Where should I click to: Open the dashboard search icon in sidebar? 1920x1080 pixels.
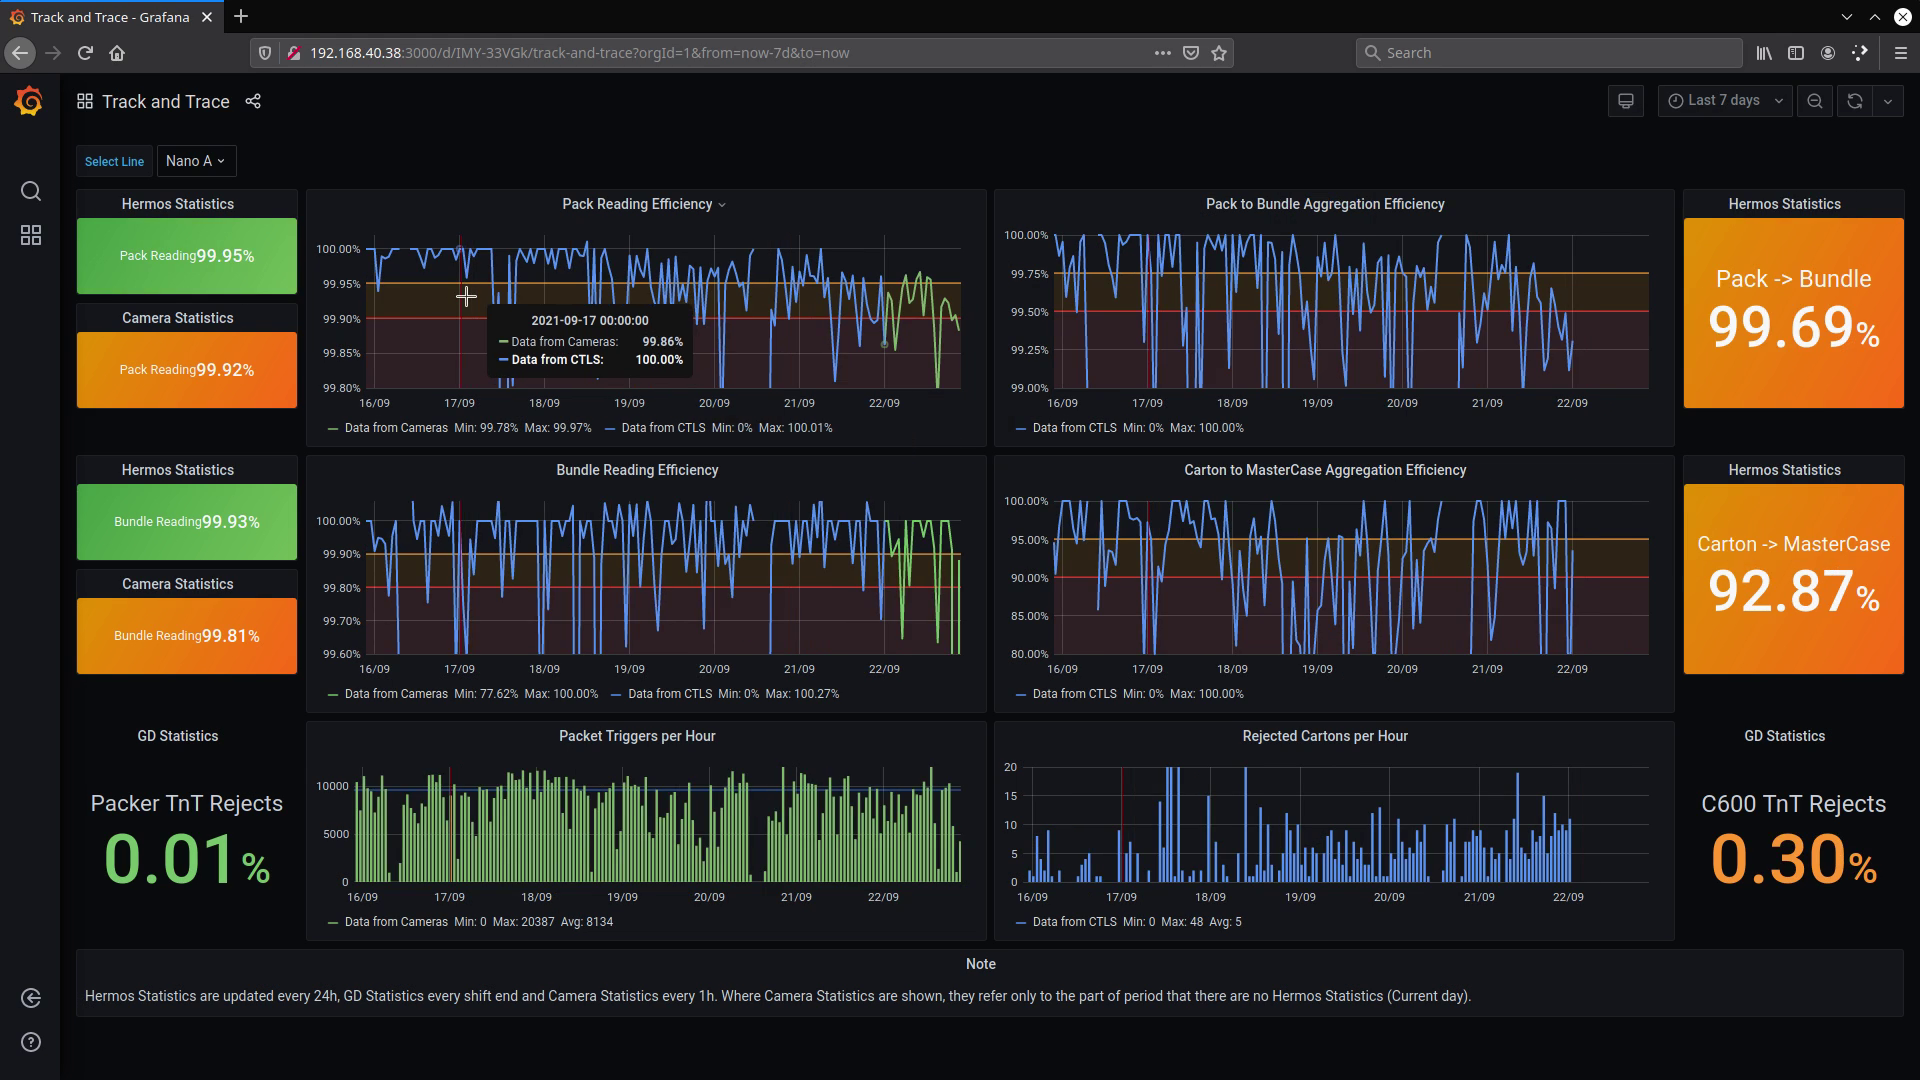pyautogui.click(x=31, y=191)
